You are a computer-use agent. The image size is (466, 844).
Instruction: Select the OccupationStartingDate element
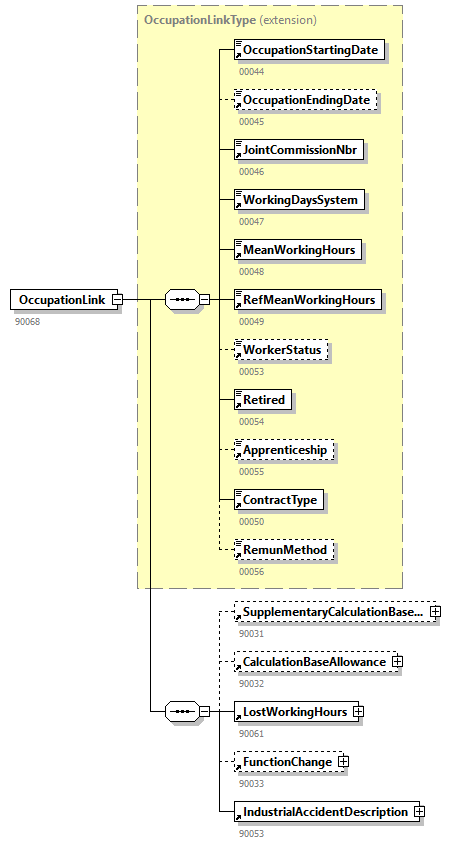(309, 50)
